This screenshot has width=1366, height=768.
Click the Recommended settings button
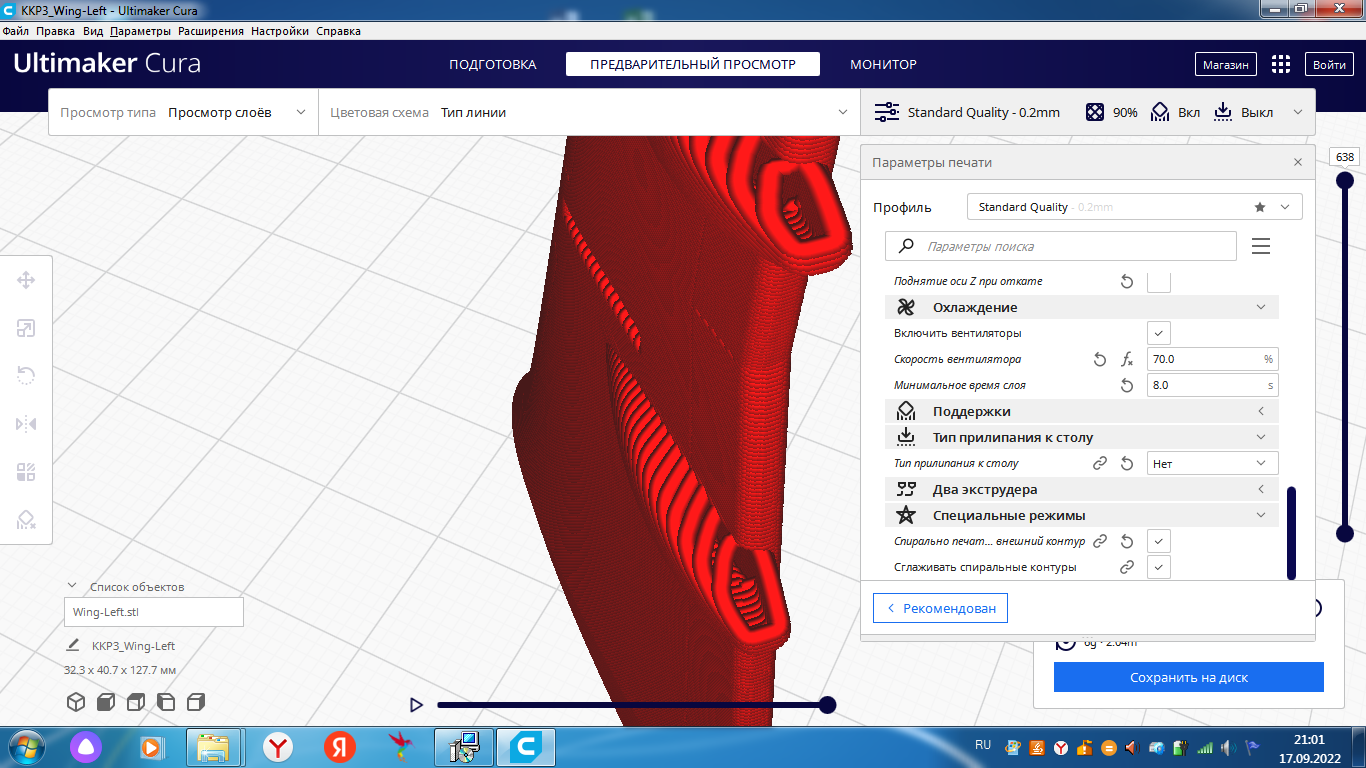[940, 608]
